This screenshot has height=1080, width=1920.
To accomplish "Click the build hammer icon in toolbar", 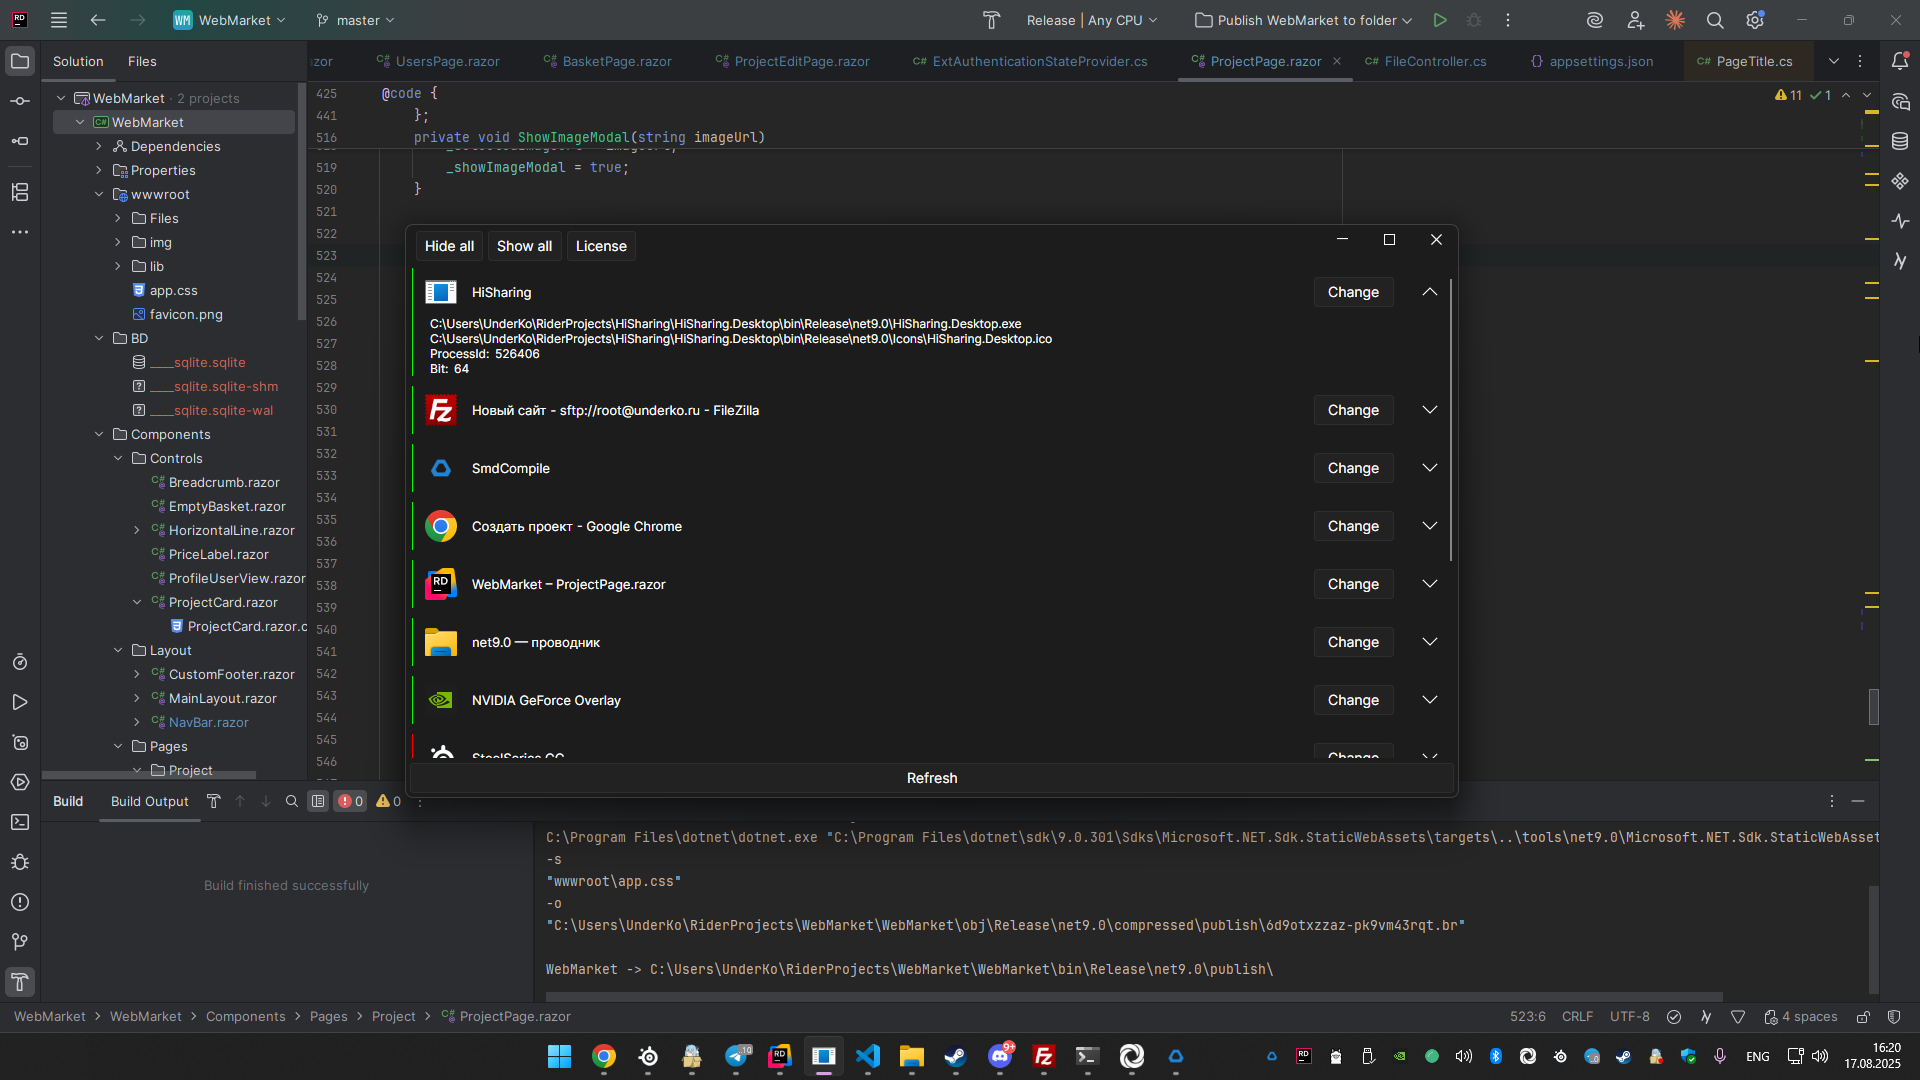I will 991,20.
